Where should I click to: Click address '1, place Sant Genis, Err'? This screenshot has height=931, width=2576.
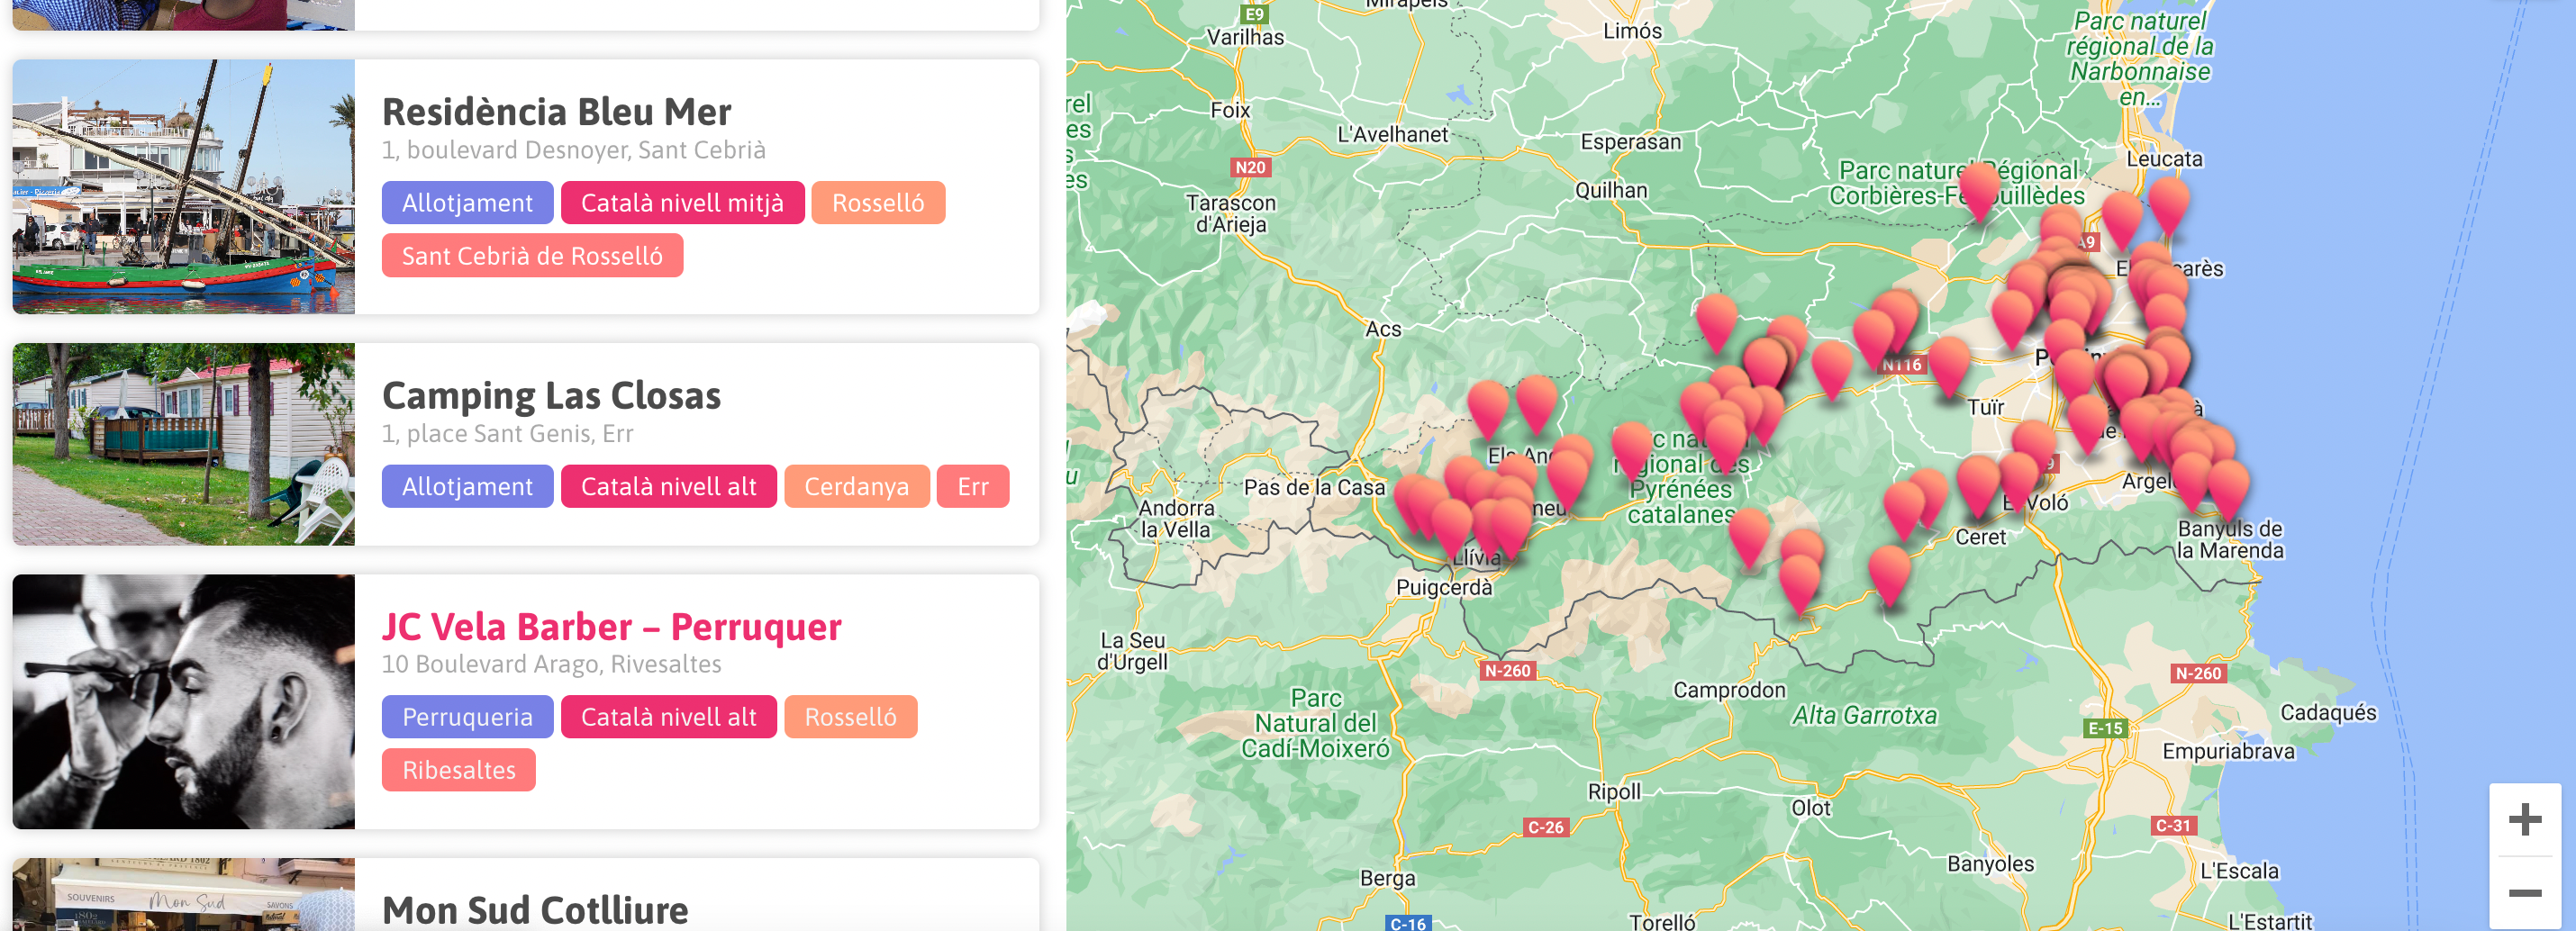pyautogui.click(x=507, y=434)
